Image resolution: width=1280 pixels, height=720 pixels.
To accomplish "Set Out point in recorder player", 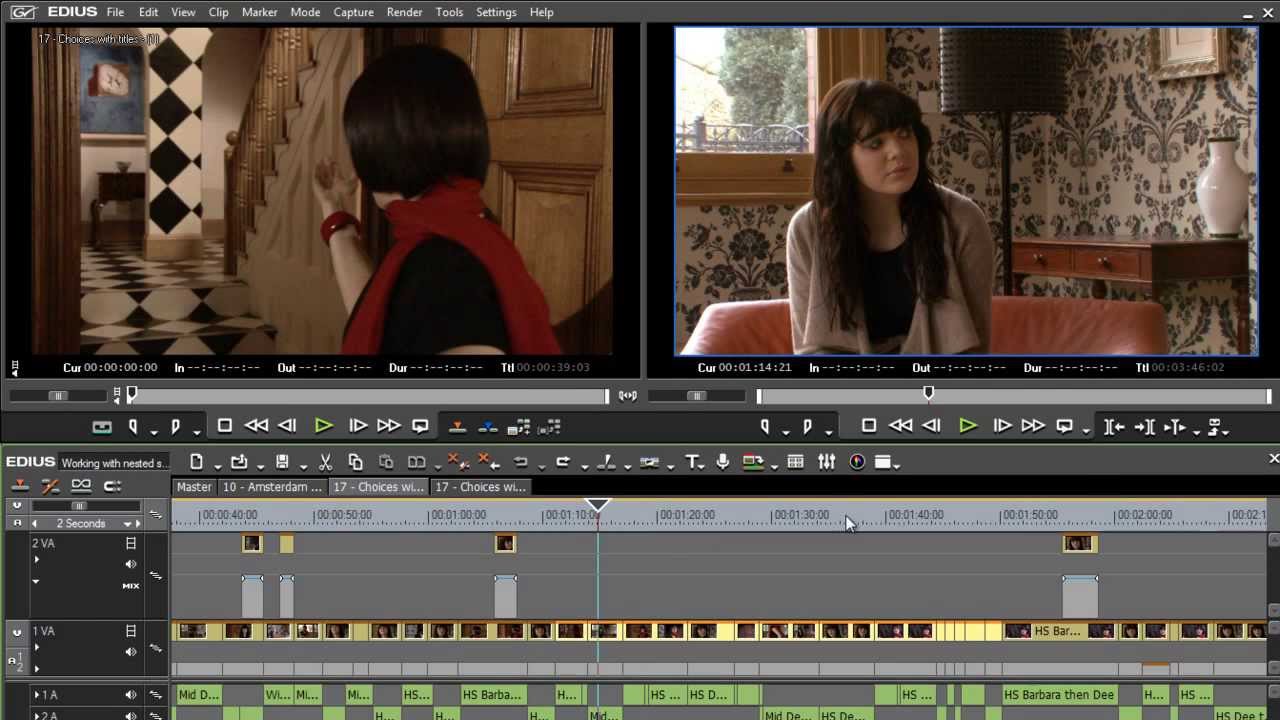I will click(807, 427).
